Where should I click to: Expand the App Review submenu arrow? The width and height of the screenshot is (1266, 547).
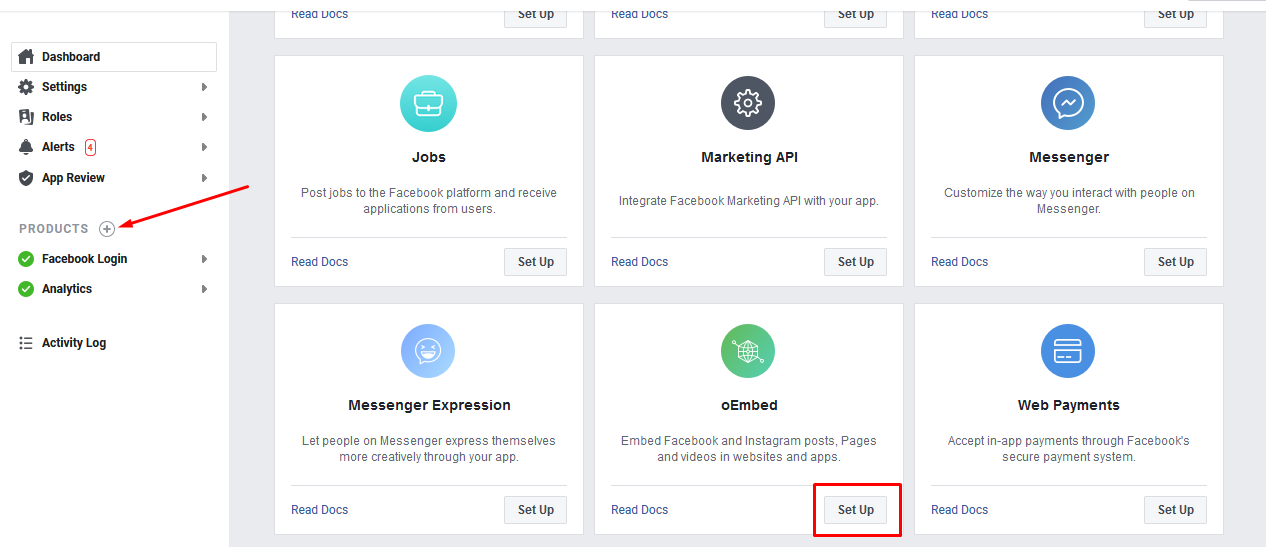(204, 178)
